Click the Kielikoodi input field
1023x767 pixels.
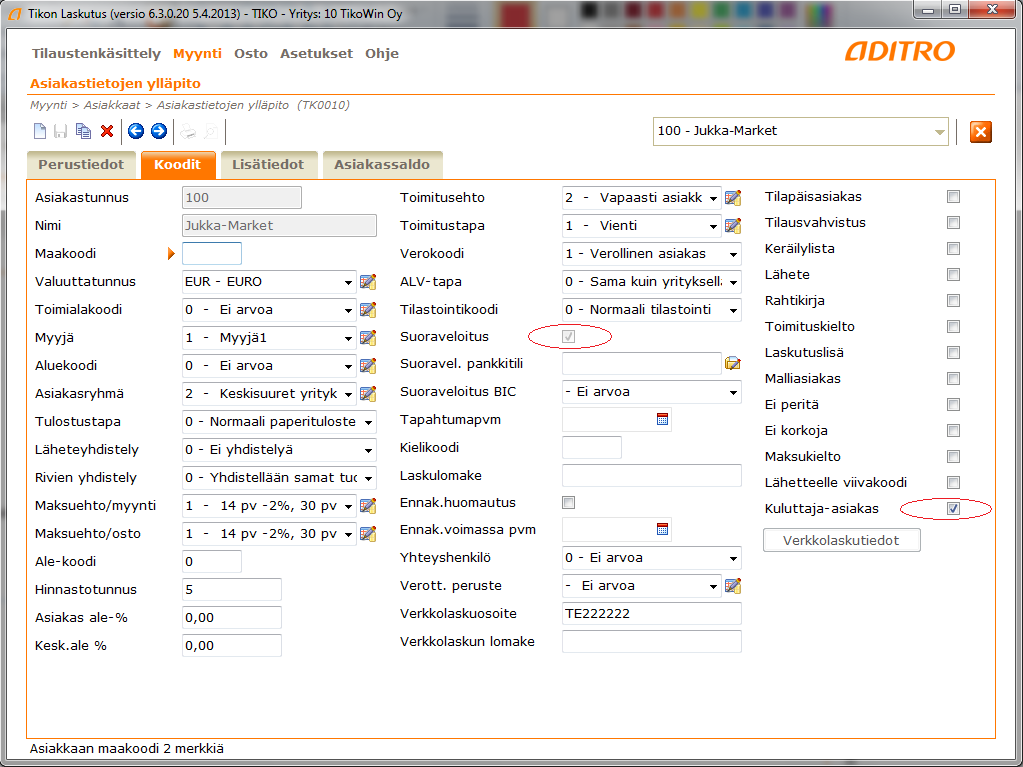click(592, 447)
